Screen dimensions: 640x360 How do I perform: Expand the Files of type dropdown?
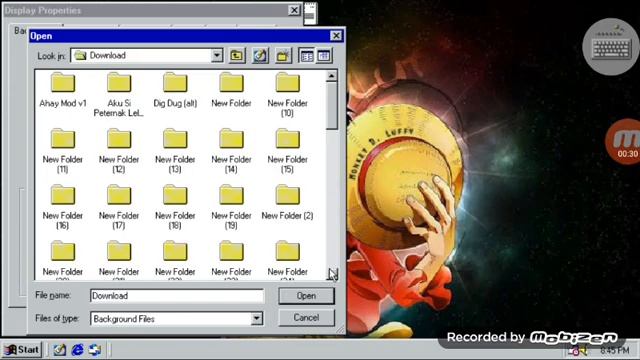pyautogui.click(x=257, y=318)
